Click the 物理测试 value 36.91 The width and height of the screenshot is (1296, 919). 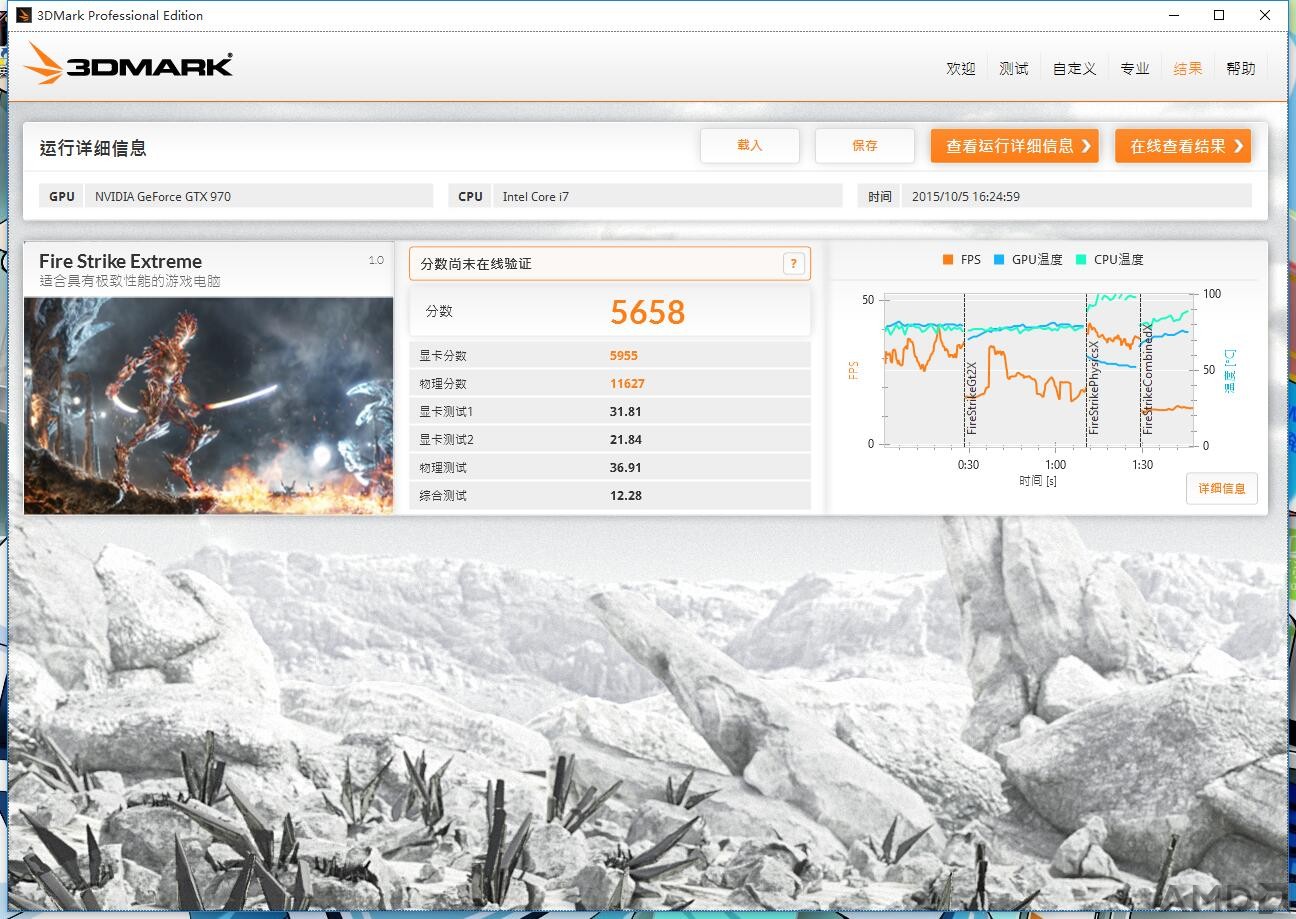(626, 468)
